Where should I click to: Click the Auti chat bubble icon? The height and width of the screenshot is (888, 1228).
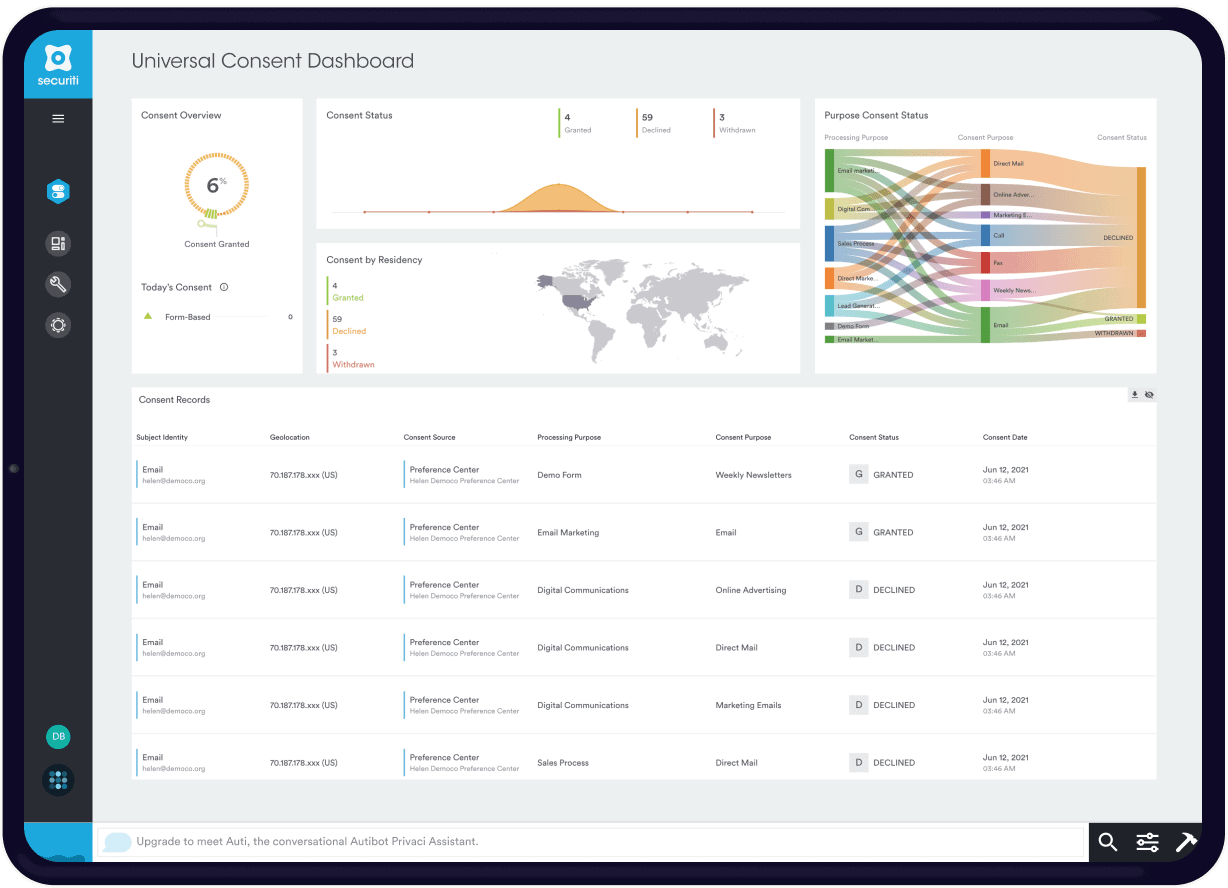coord(117,842)
